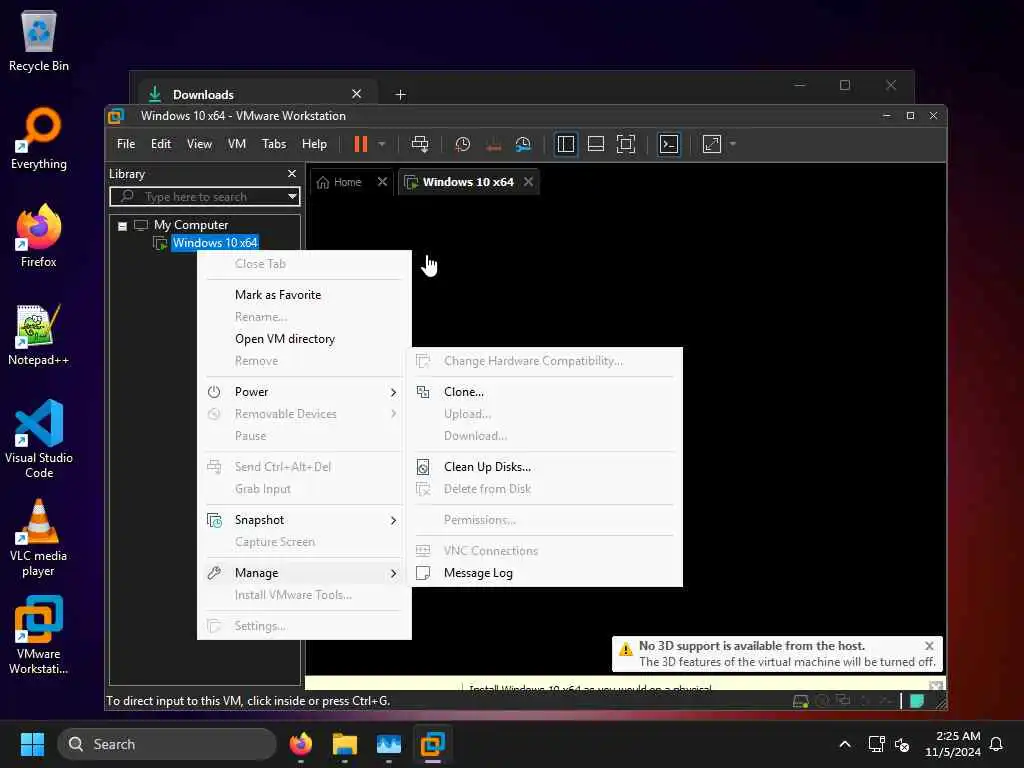Image resolution: width=1024 pixels, height=768 pixels.
Task: Close the Windows 10 x64 tab
Action: pyautogui.click(x=528, y=182)
